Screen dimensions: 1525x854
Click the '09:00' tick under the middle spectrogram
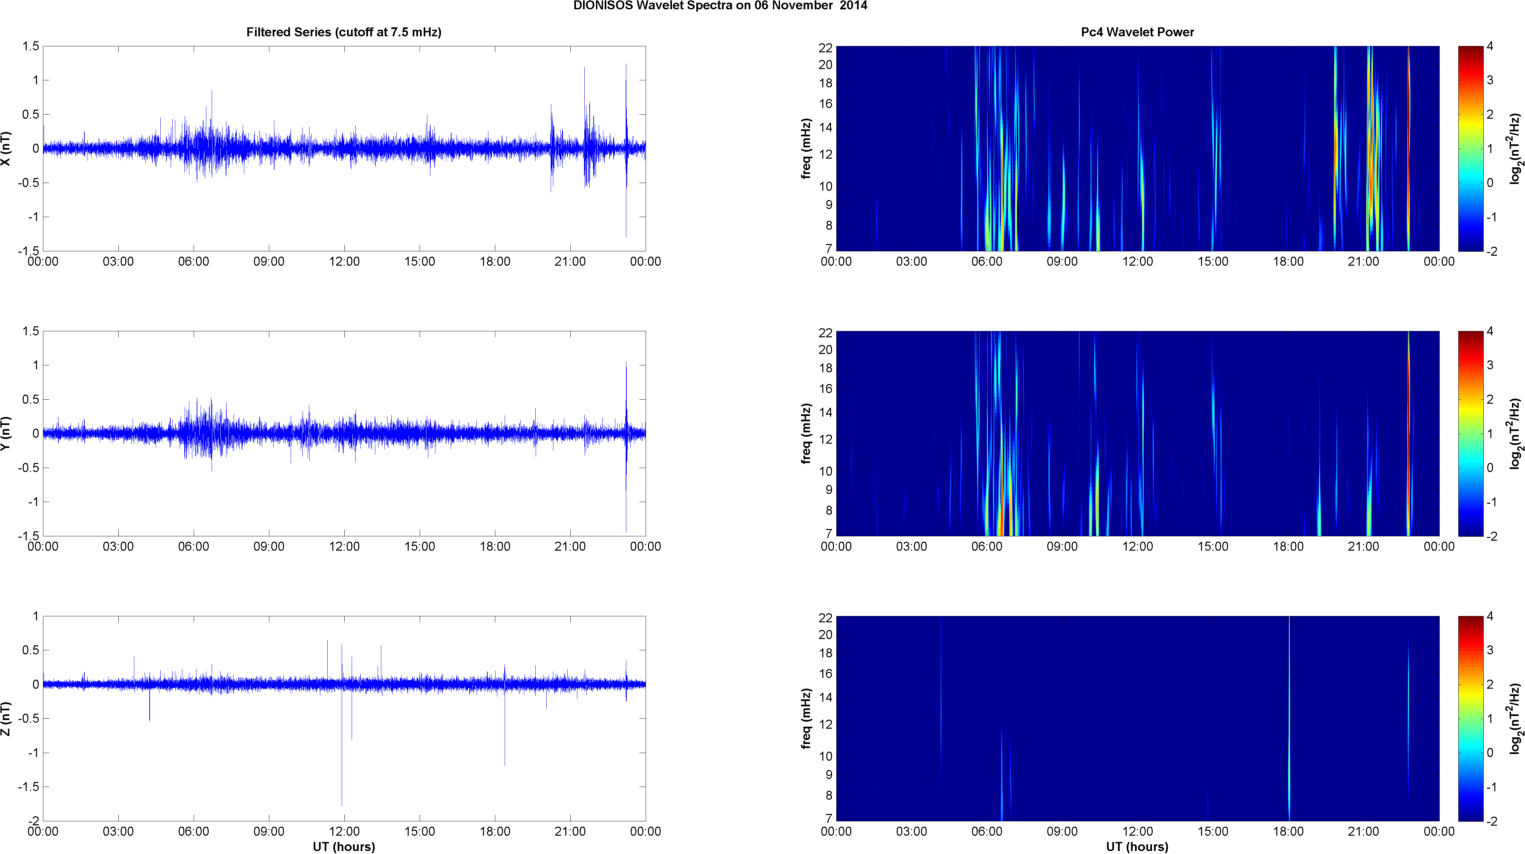[1062, 547]
